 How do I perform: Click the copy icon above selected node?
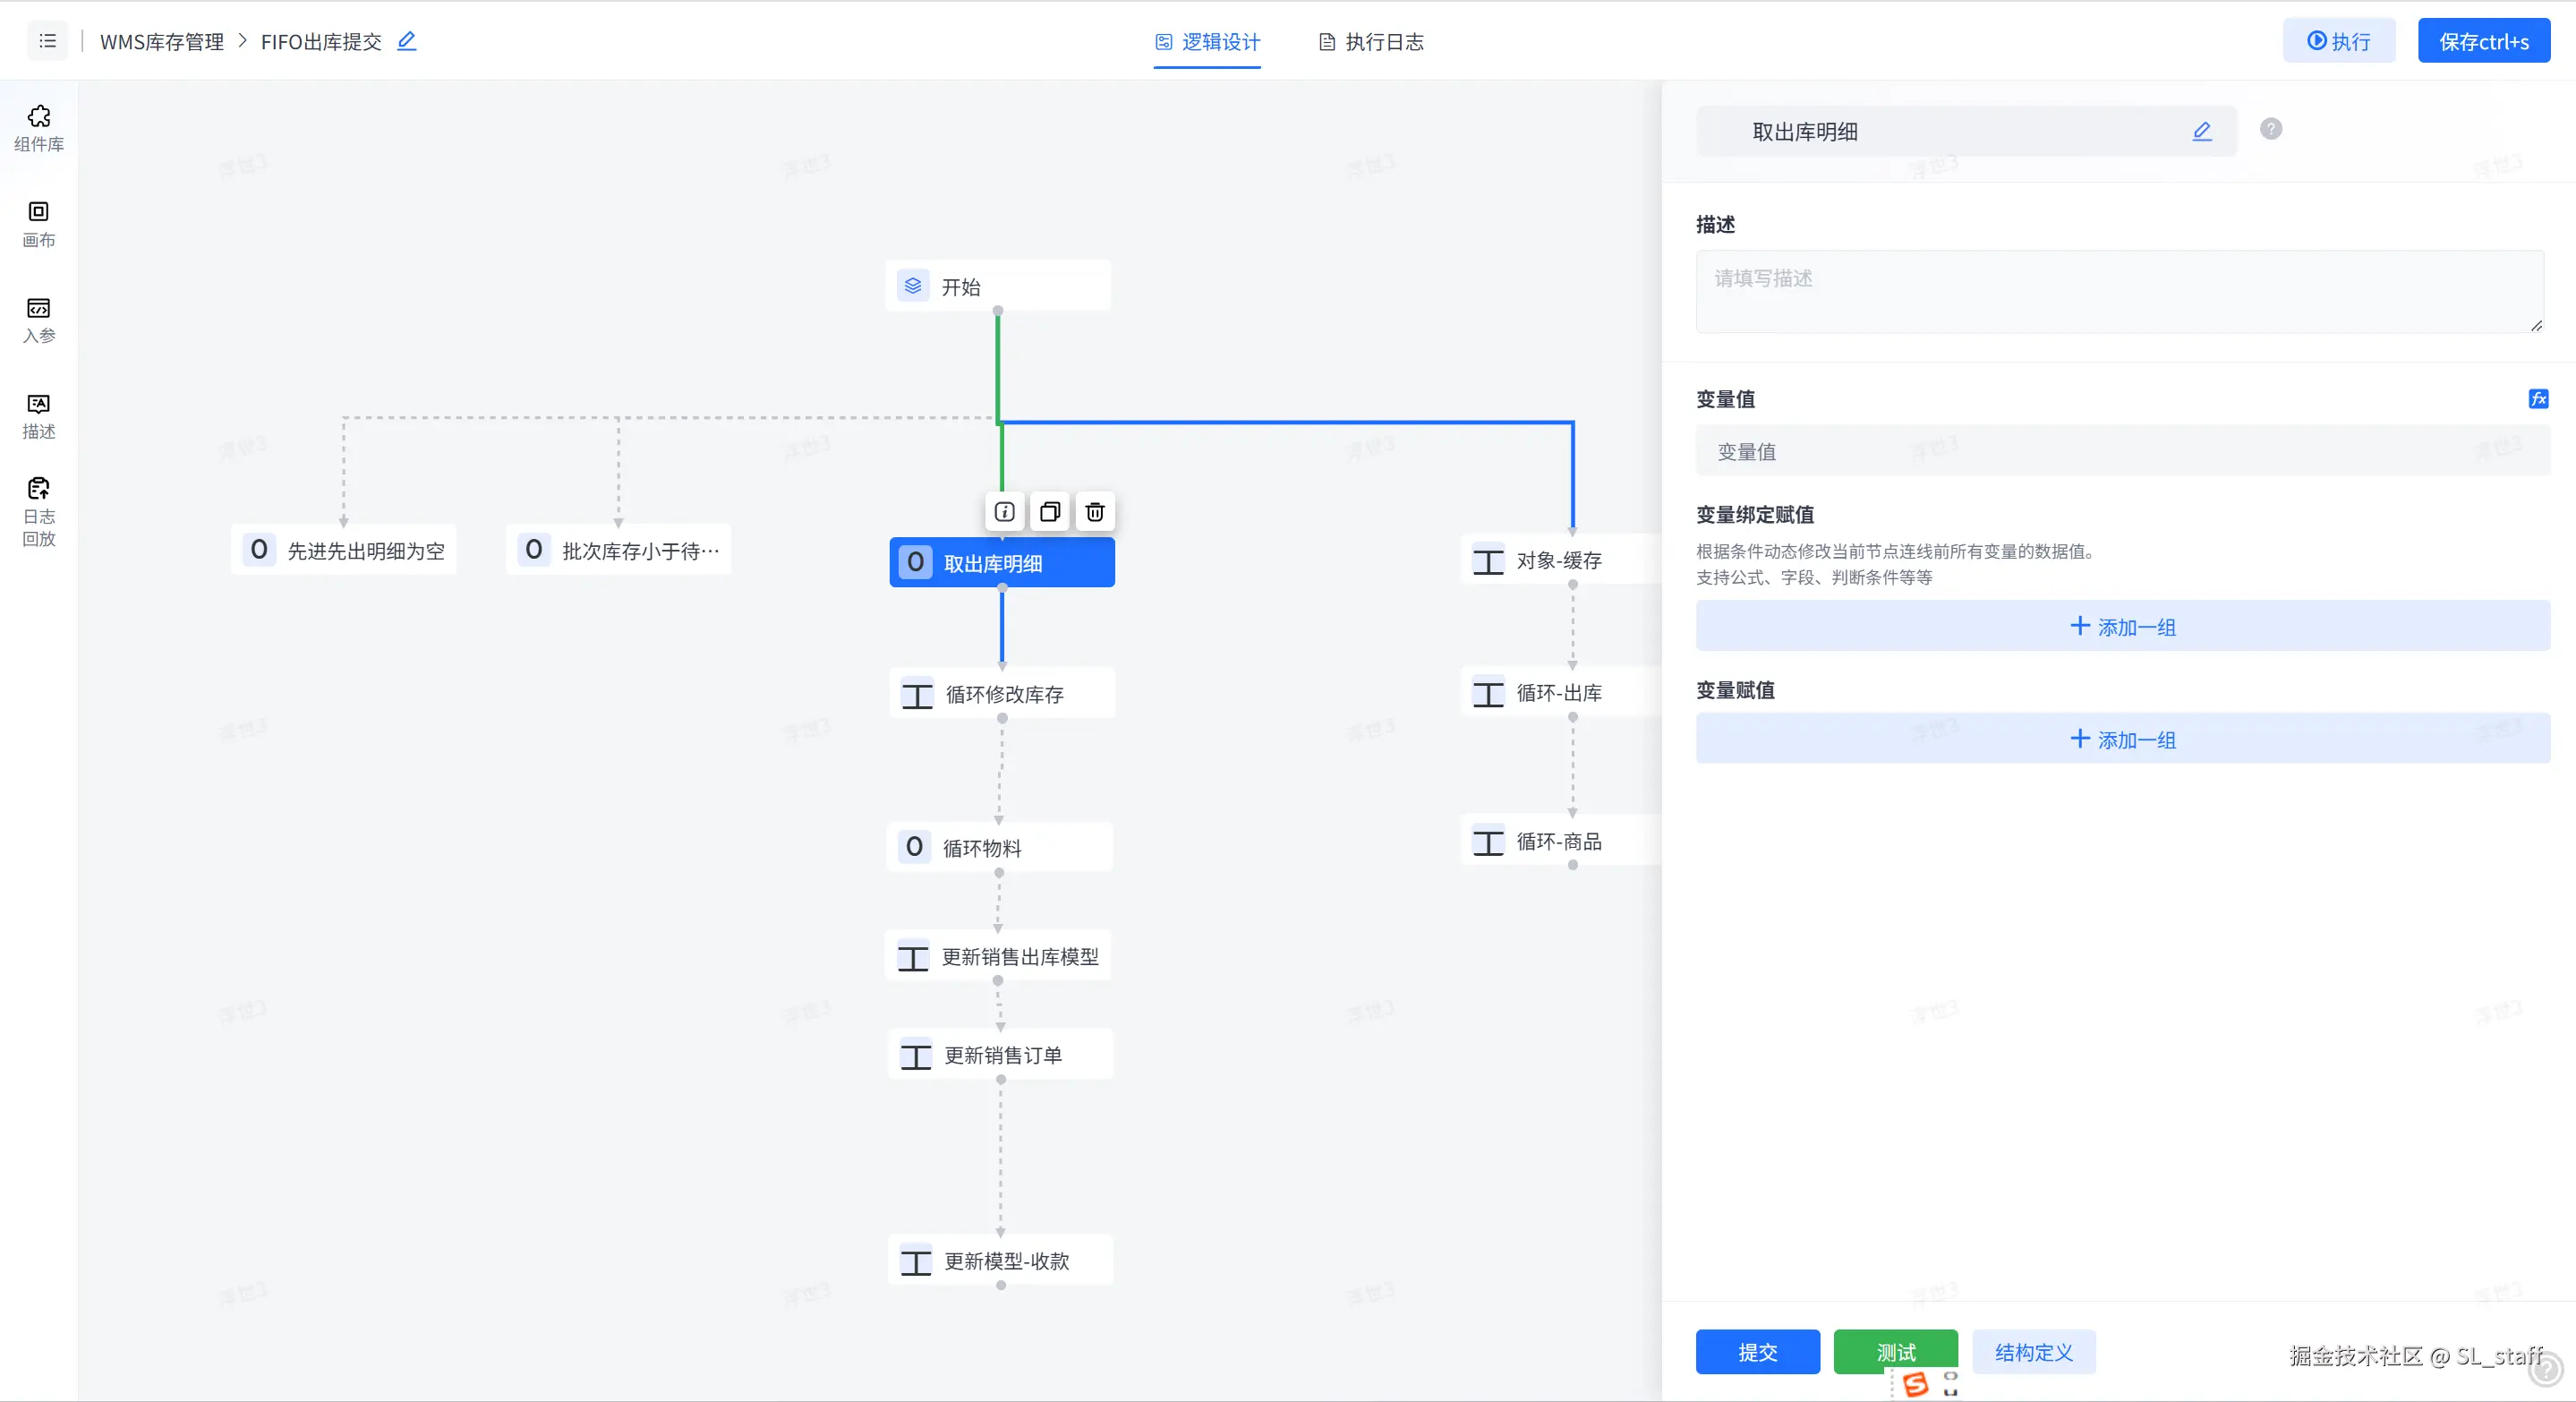[1049, 512]
